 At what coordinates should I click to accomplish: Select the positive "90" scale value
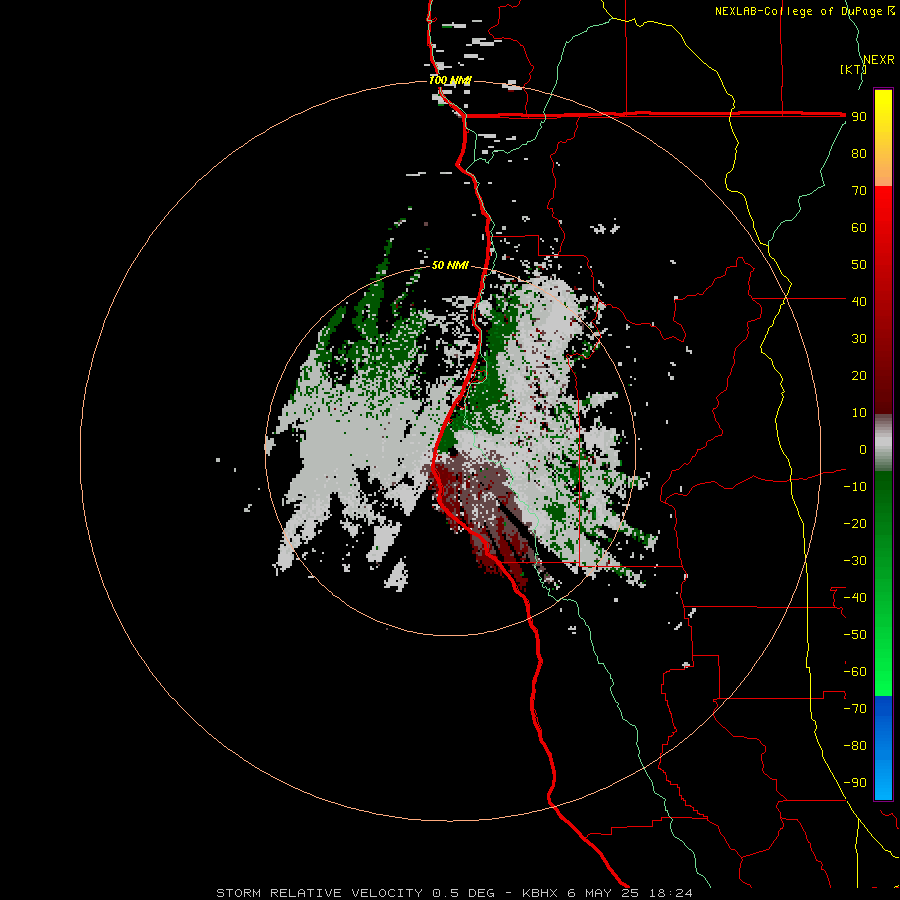(x=859, y=117)
